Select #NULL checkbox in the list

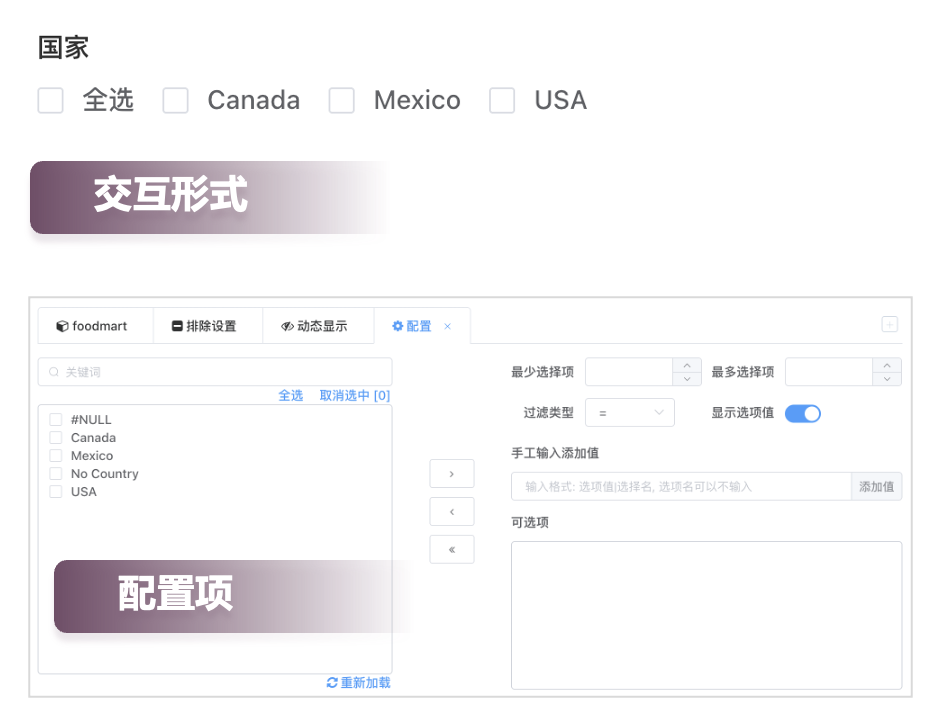point(56,419)
